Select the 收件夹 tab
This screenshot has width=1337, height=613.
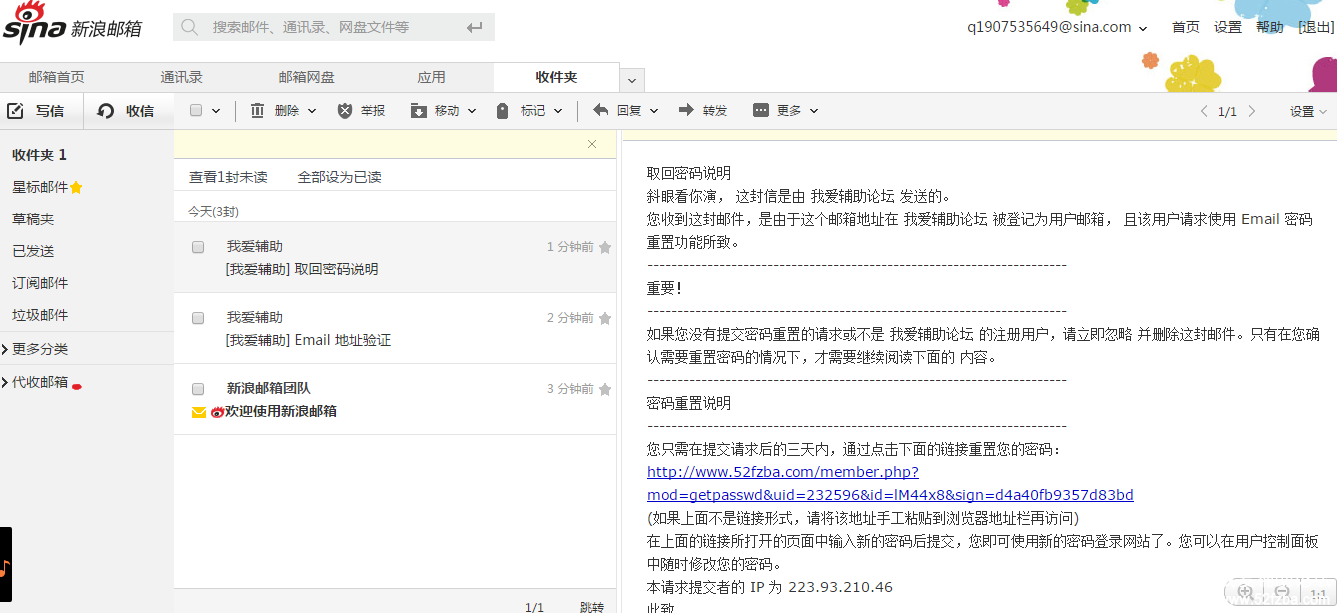click(x=556, y=77)
